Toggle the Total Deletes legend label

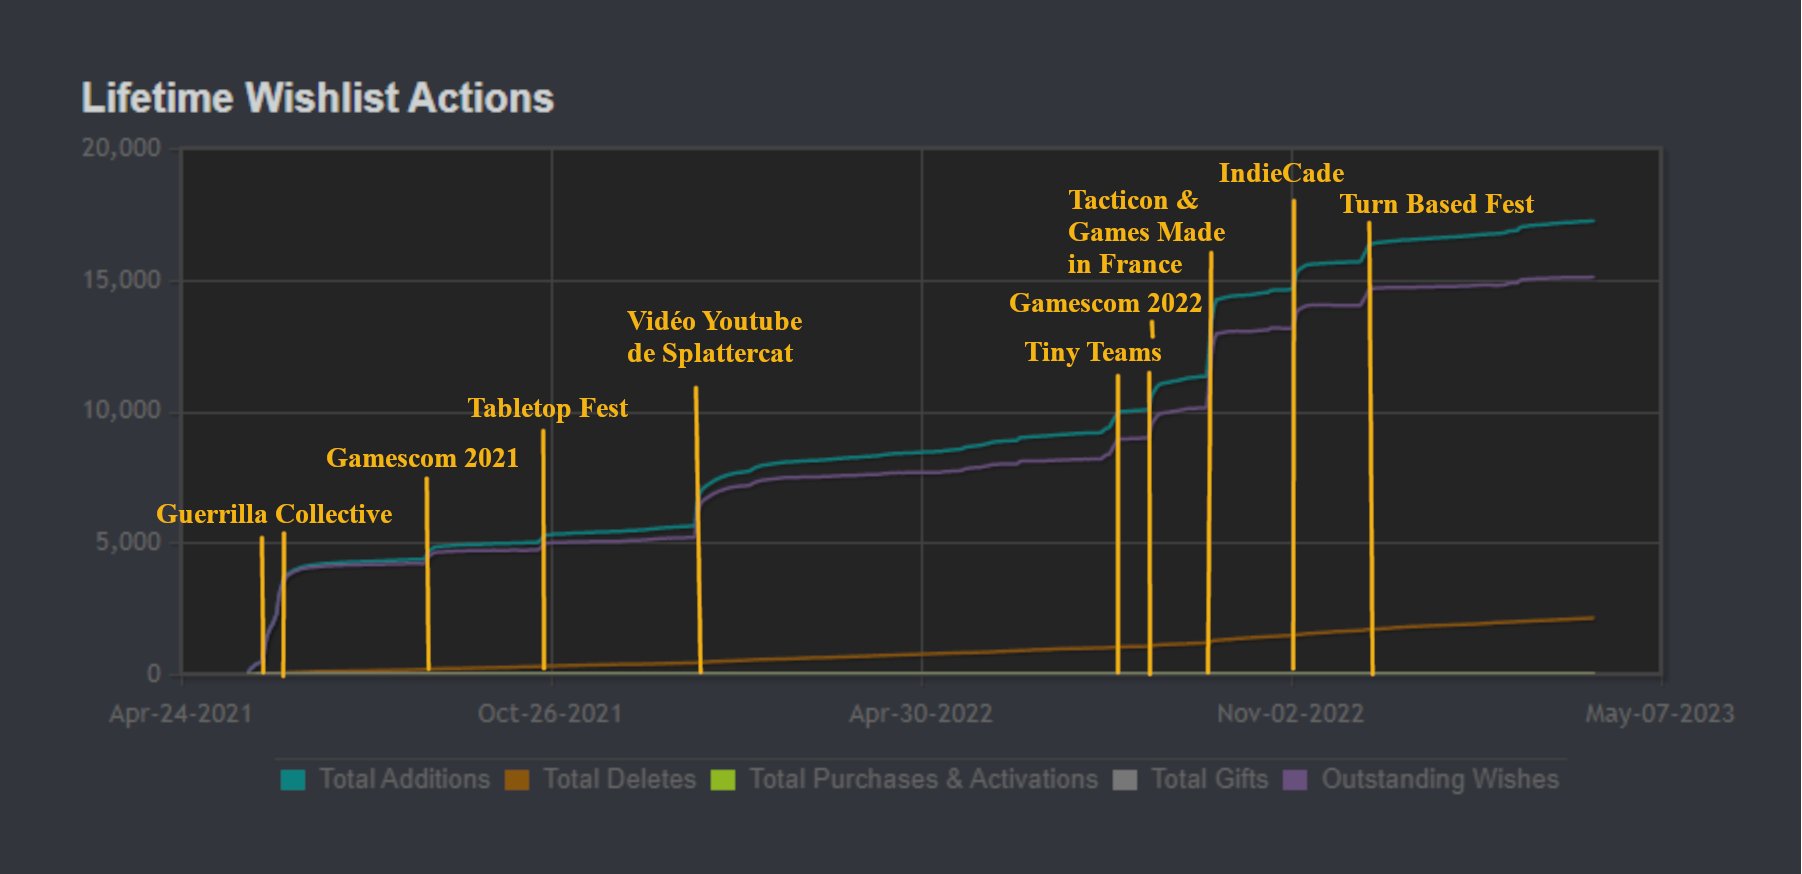[x=619, y=780]
